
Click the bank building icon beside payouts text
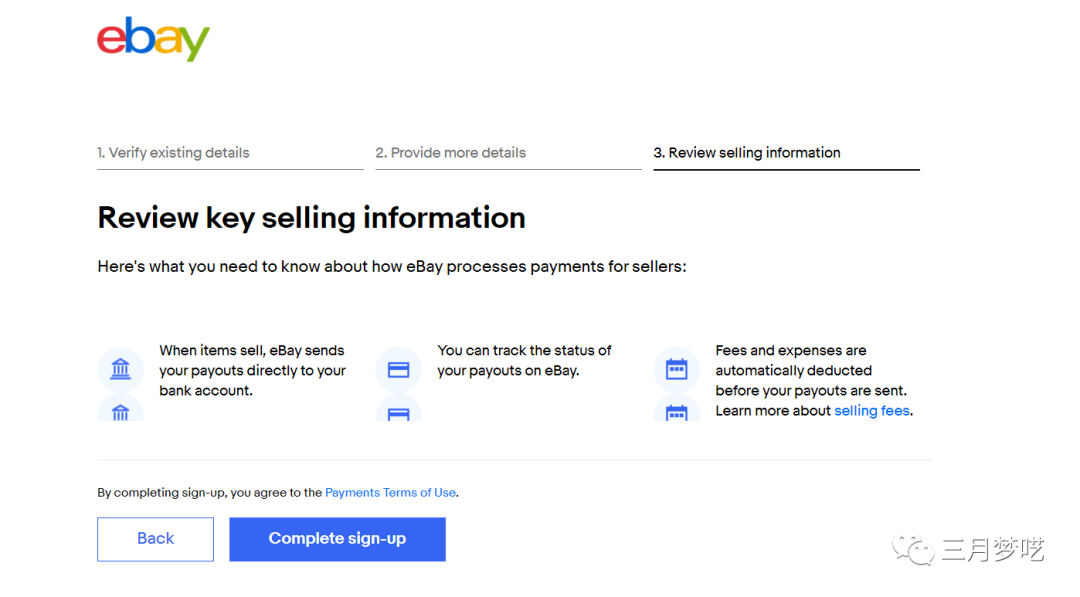121,370
